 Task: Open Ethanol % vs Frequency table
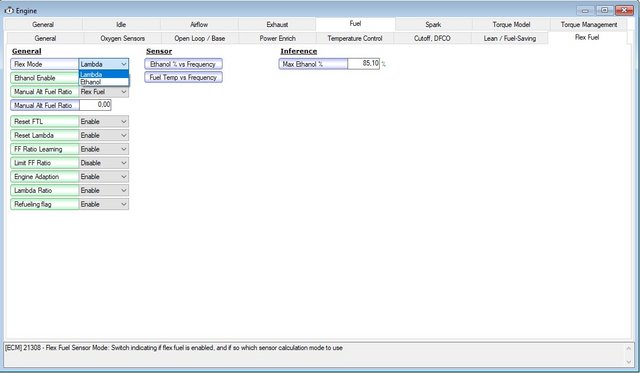point(183,64)
